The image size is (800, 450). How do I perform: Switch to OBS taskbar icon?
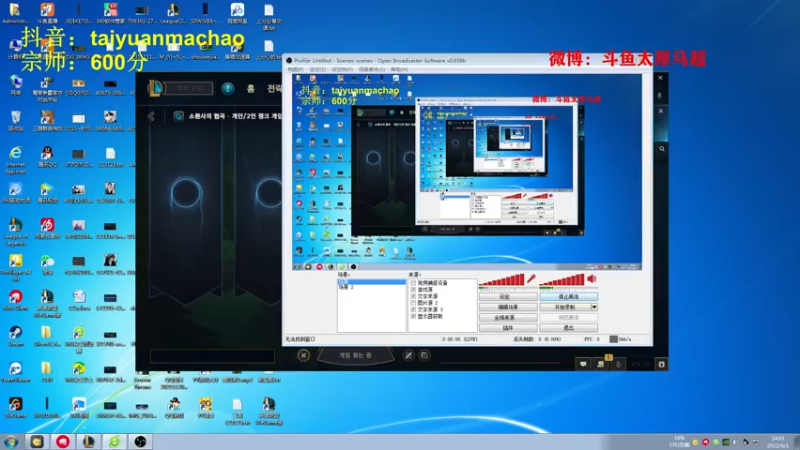tap(140, 442)
